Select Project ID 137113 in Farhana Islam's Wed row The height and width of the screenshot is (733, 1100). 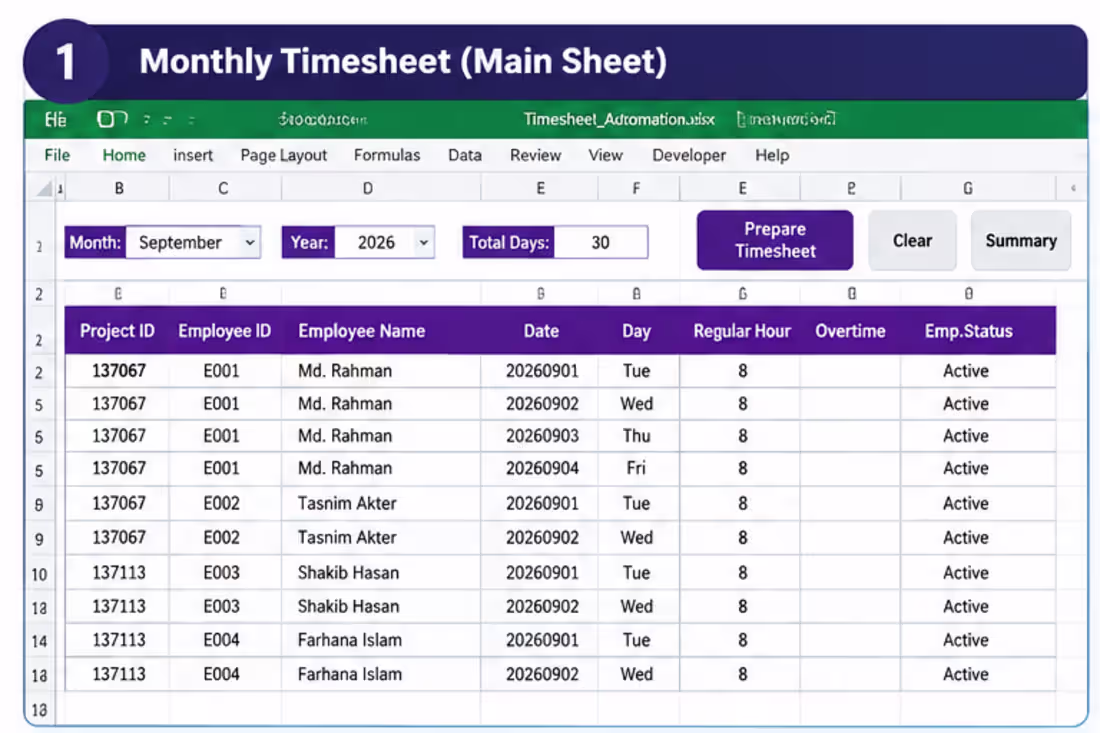coord(118,674)
